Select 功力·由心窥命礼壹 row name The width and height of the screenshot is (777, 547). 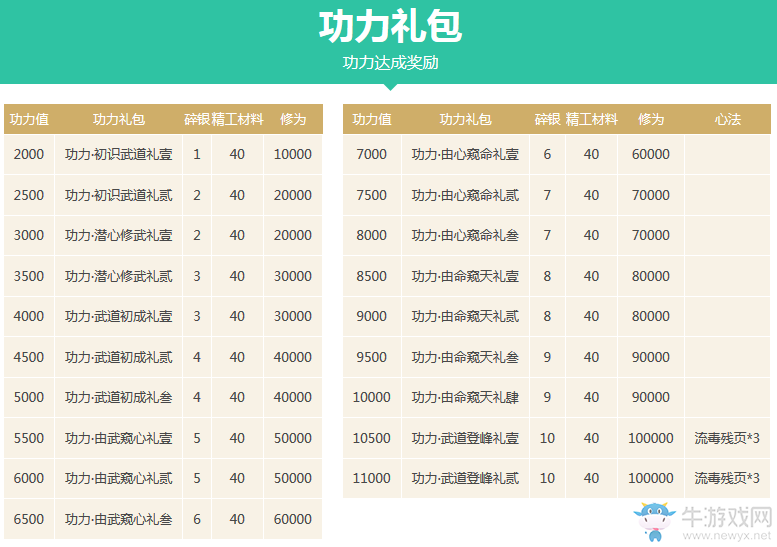tap(465, 154)
